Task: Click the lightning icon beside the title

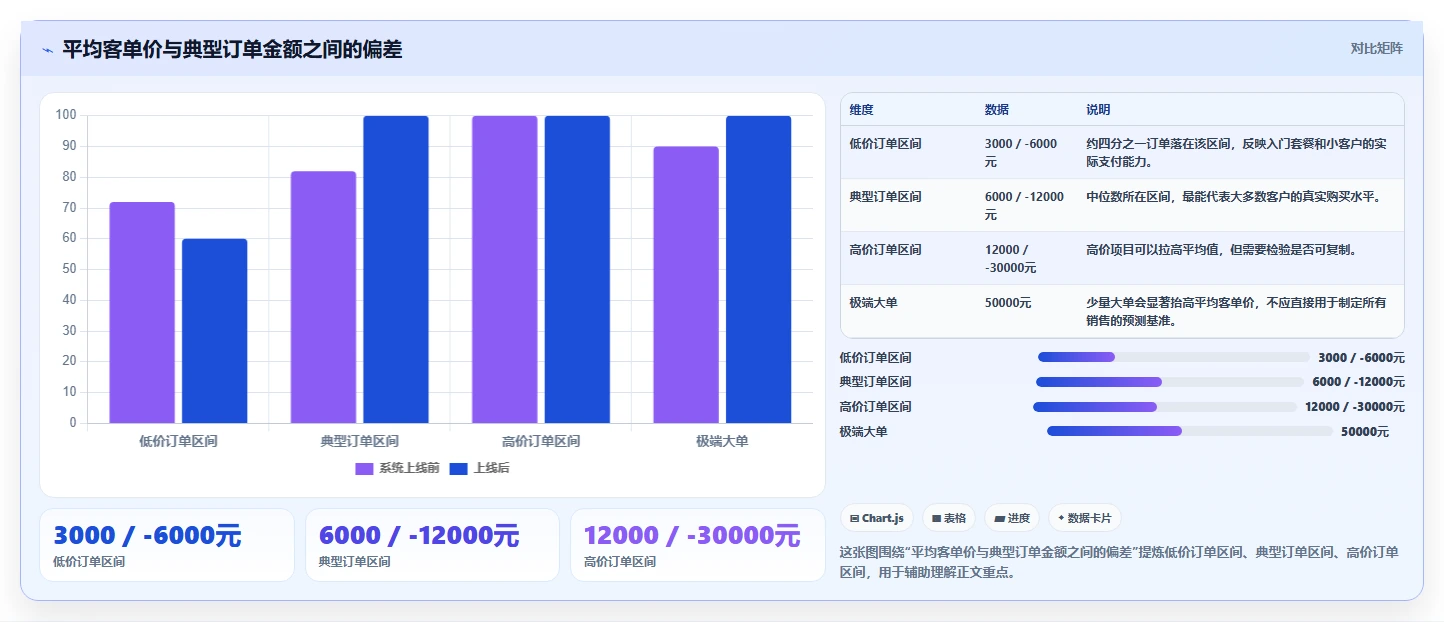Action: (47, 50)
